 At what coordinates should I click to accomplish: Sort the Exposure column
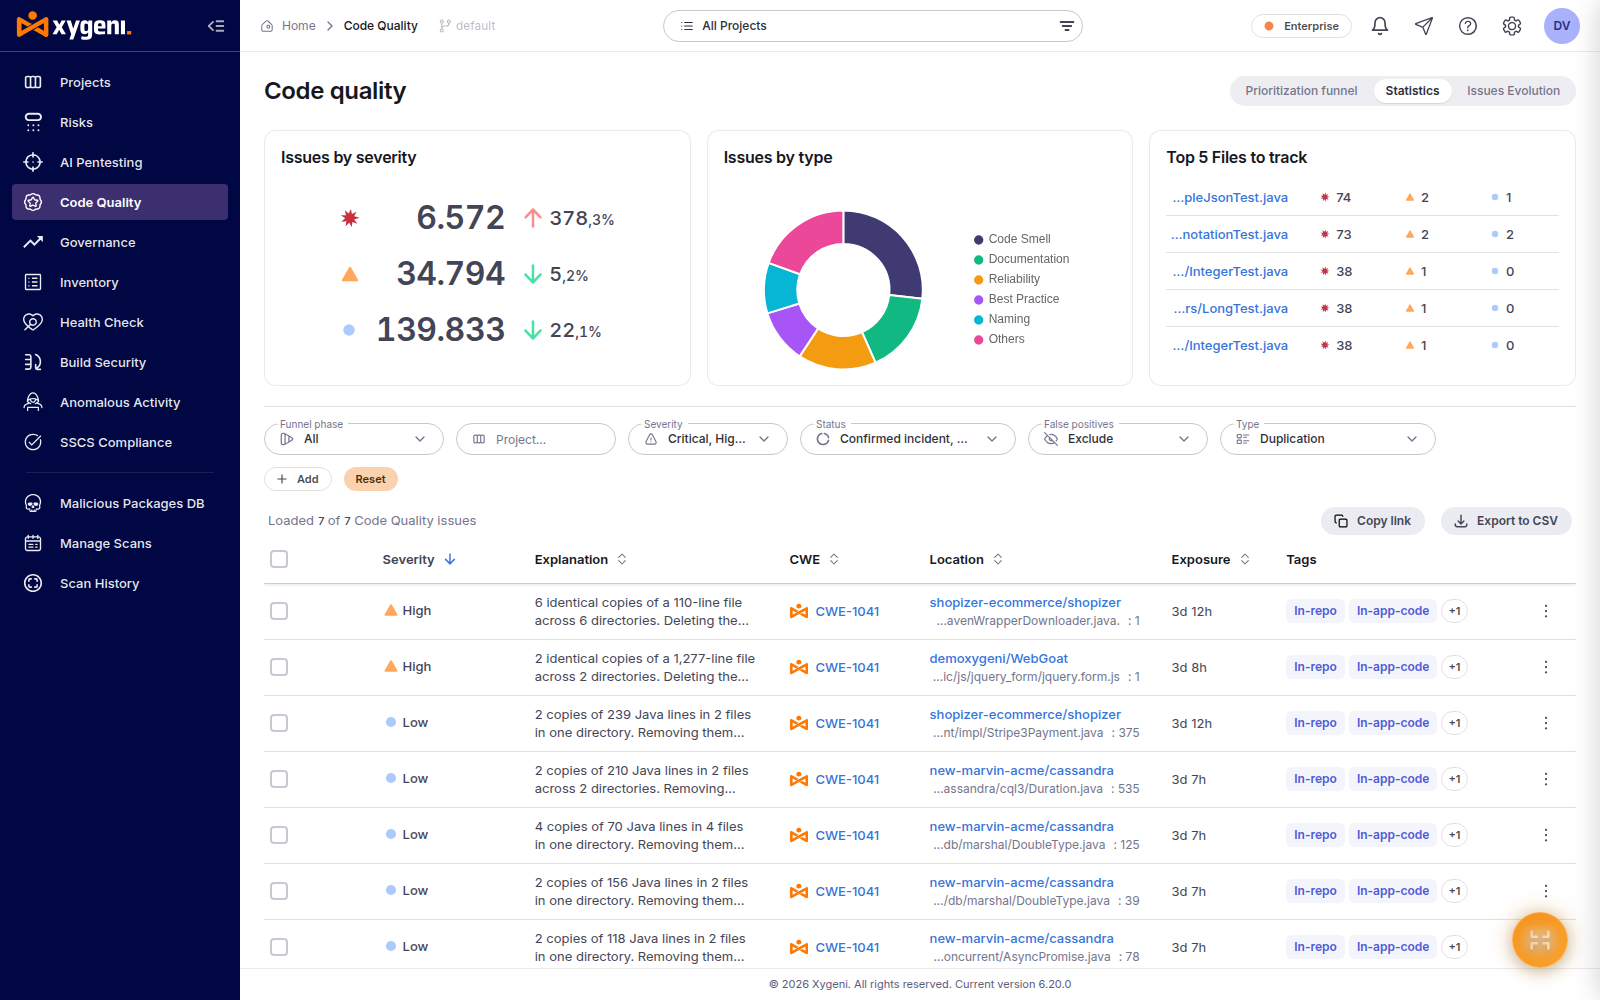1245,559
